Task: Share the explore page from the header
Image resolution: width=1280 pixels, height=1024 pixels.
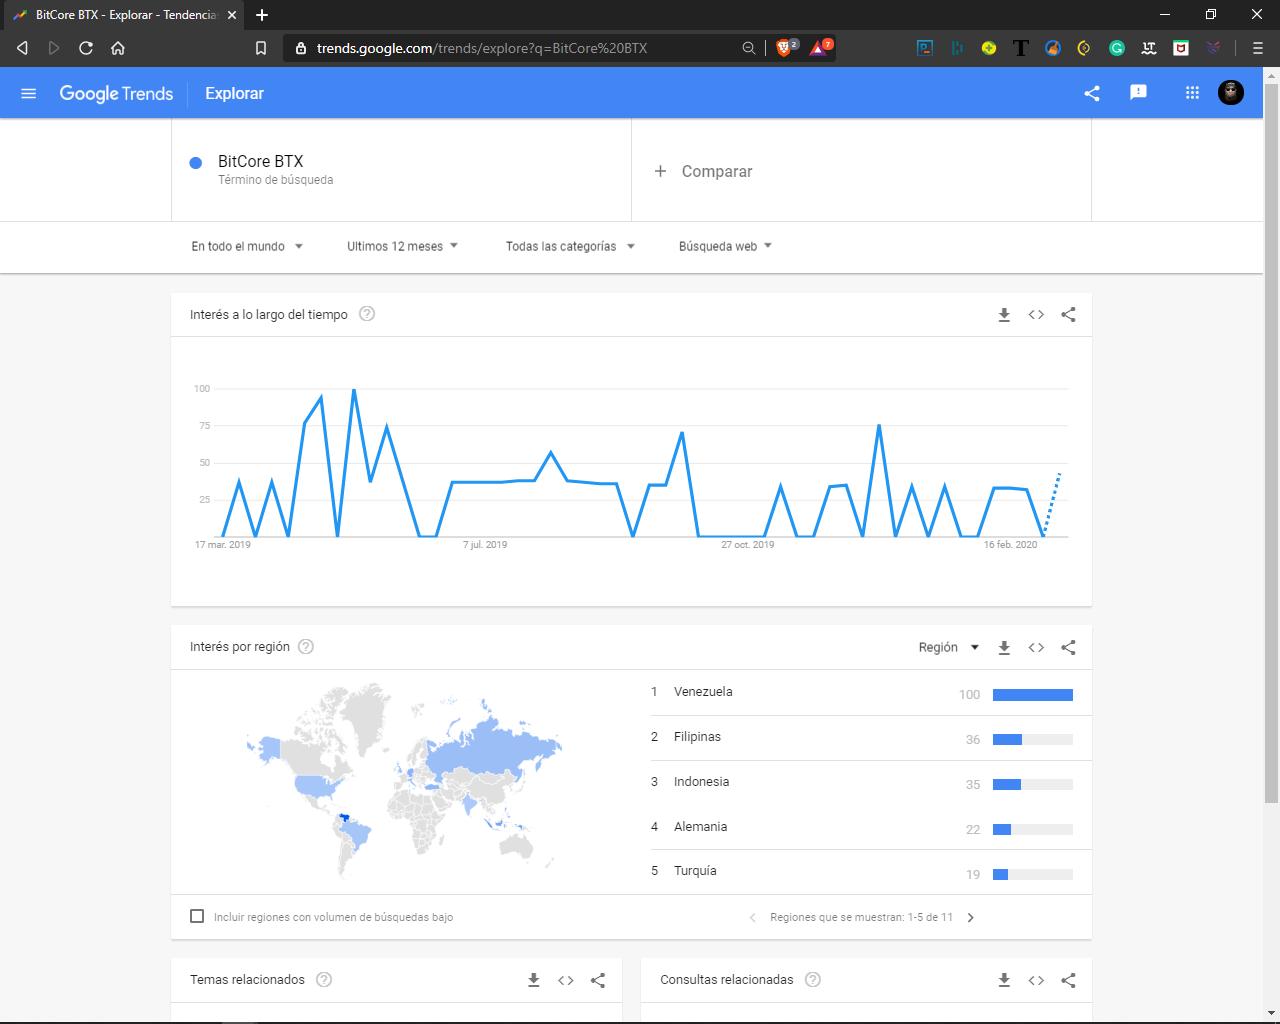Action: point(1092,93)
